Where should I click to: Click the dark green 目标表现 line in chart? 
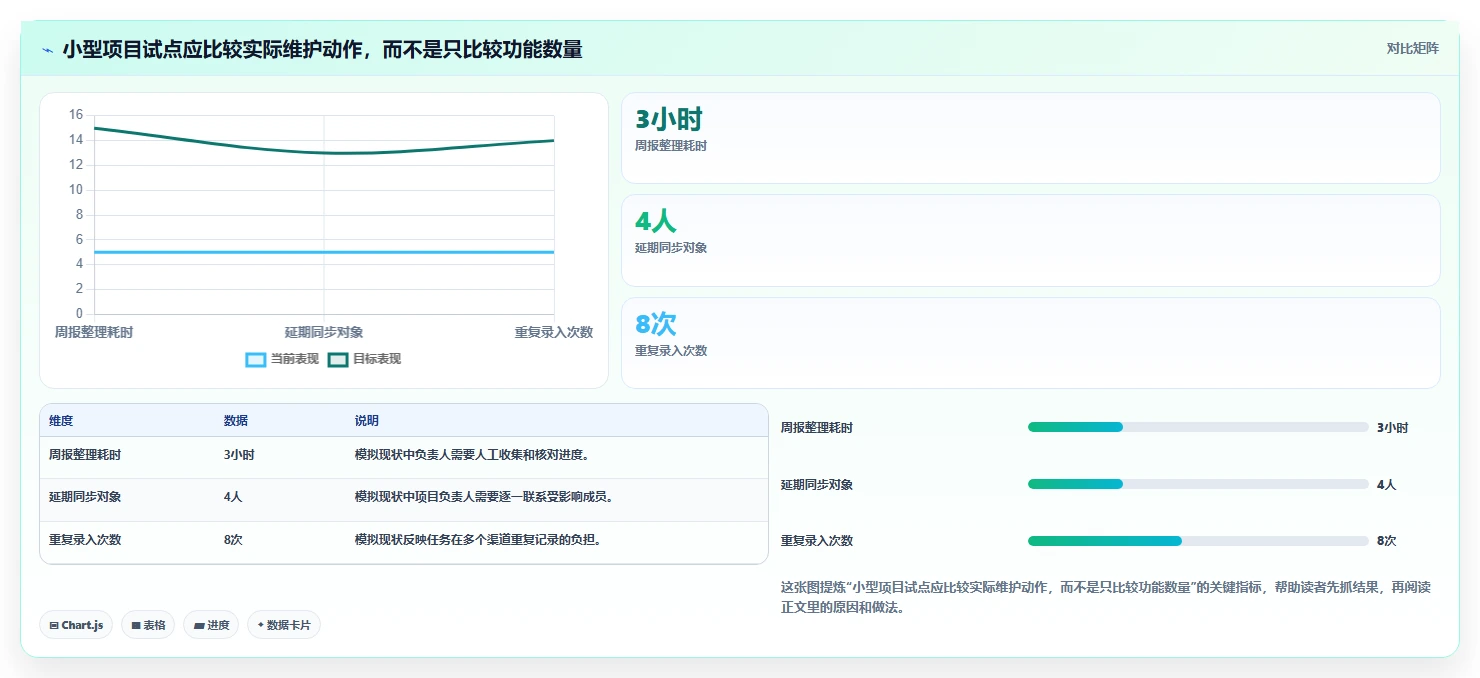[324, 153]
